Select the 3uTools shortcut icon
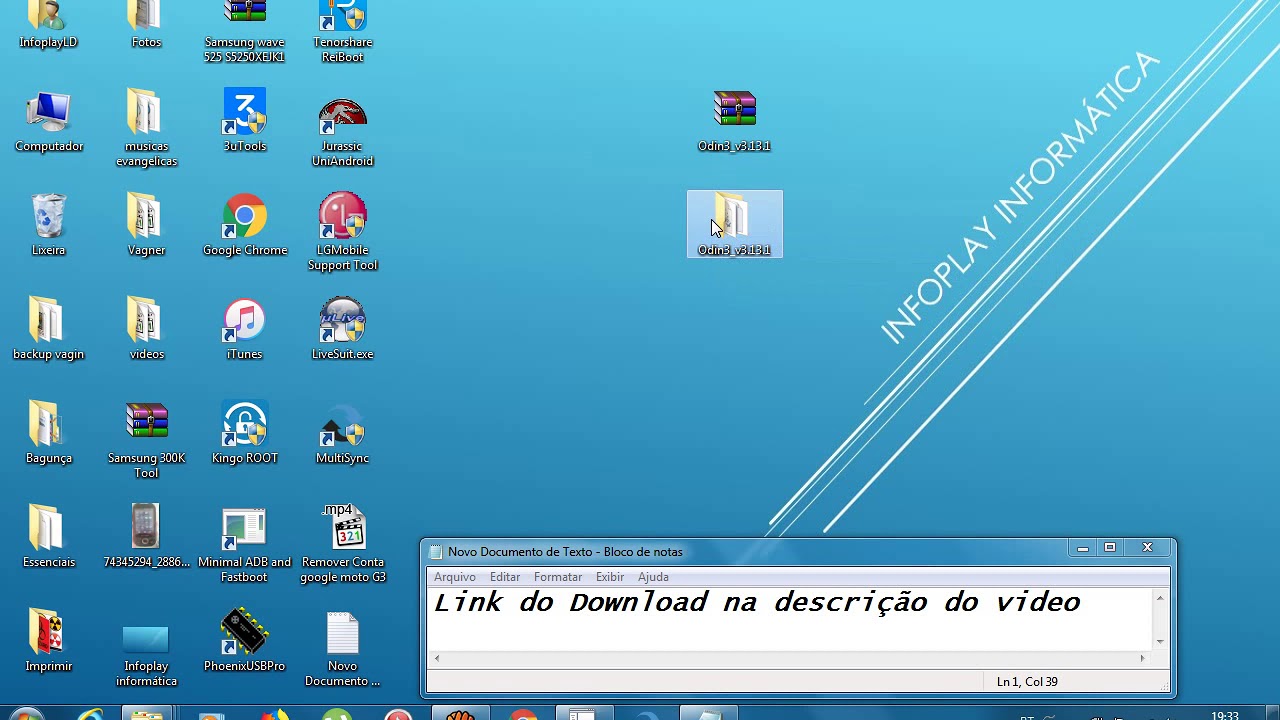 tap(244, 122)
